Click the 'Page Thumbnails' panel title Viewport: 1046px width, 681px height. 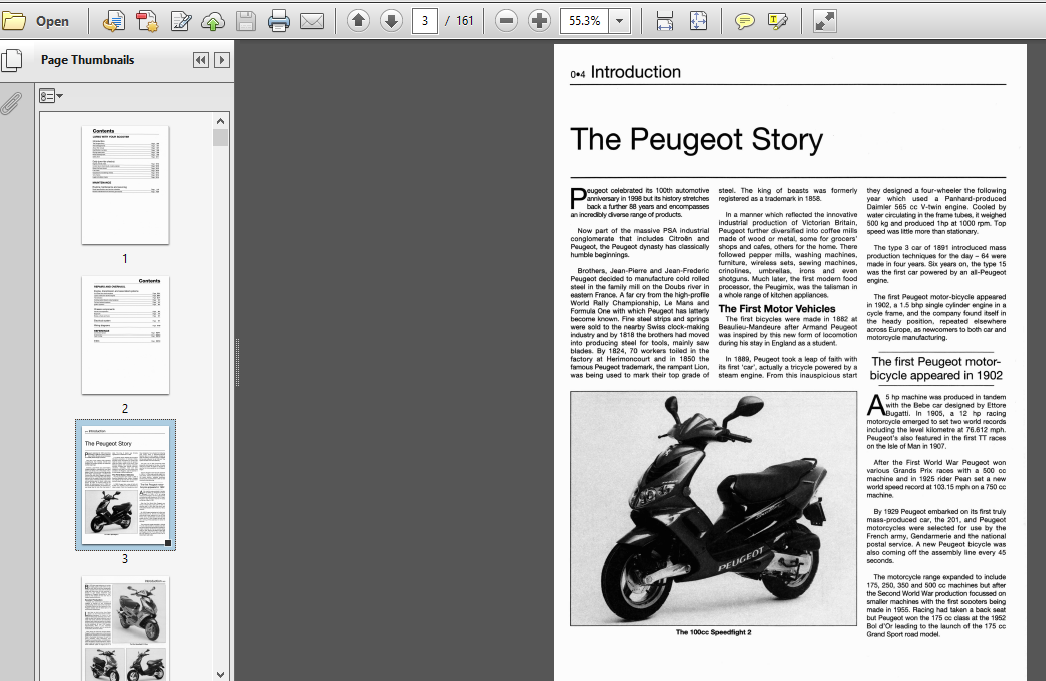(x=87, y=60)
